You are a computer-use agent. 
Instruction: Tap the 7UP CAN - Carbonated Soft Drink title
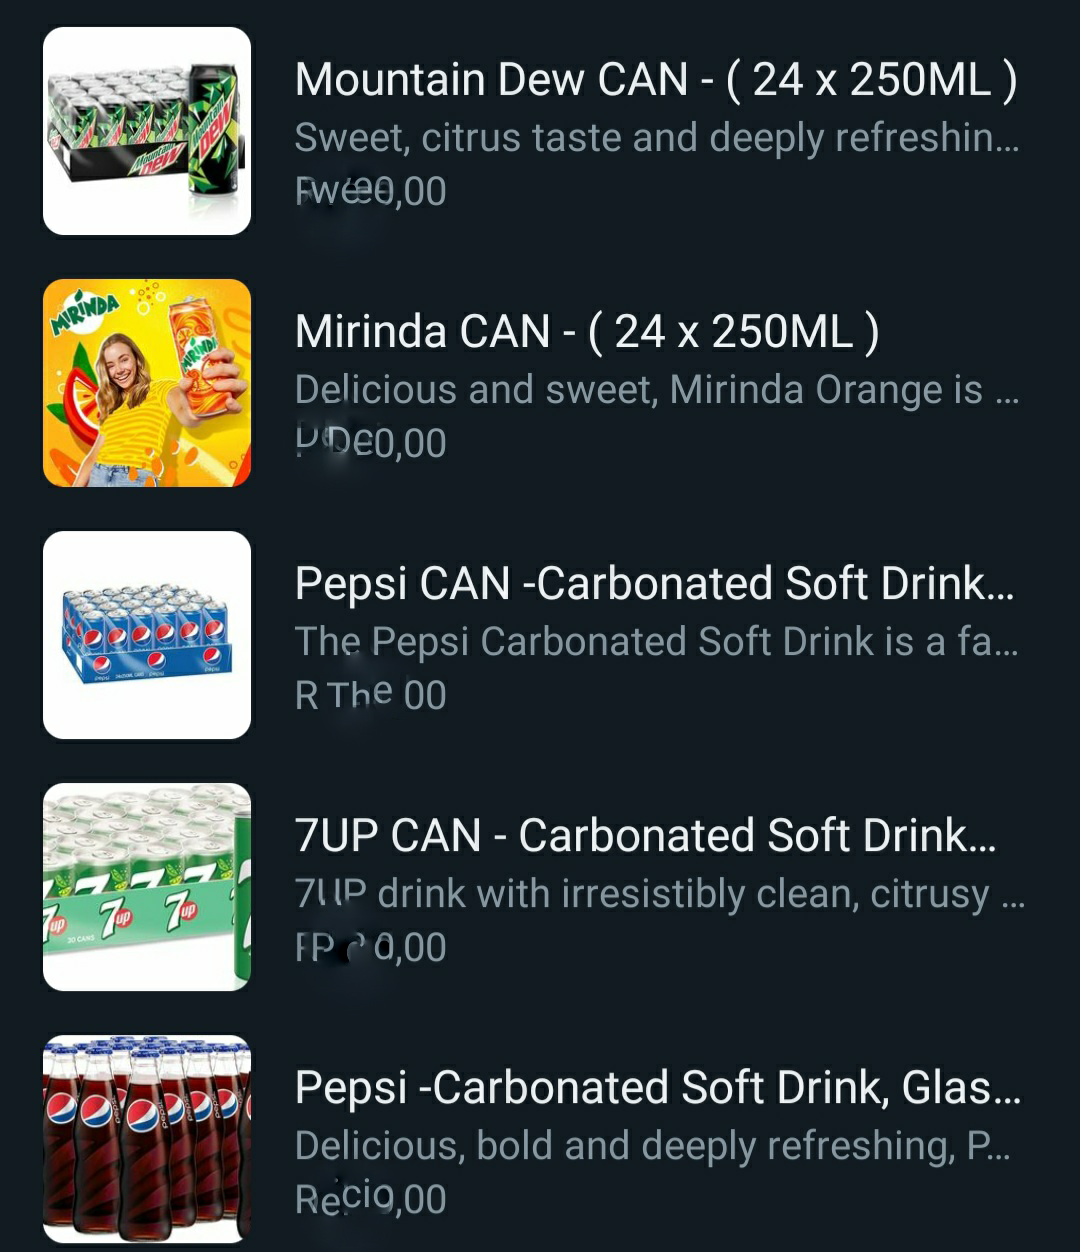(x=646, y=836)
